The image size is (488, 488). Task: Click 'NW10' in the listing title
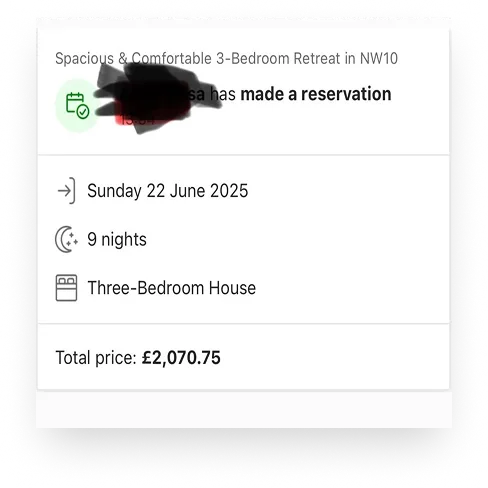(379, 59)
